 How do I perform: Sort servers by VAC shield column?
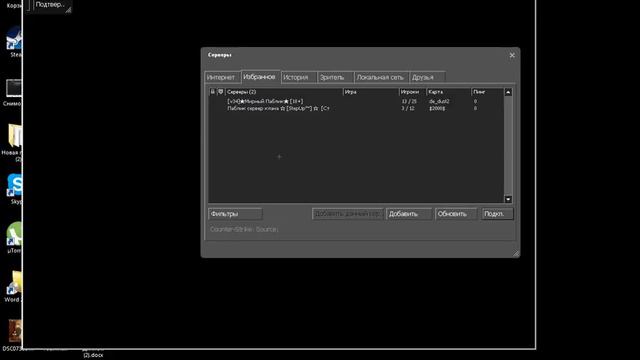[220, 92]
